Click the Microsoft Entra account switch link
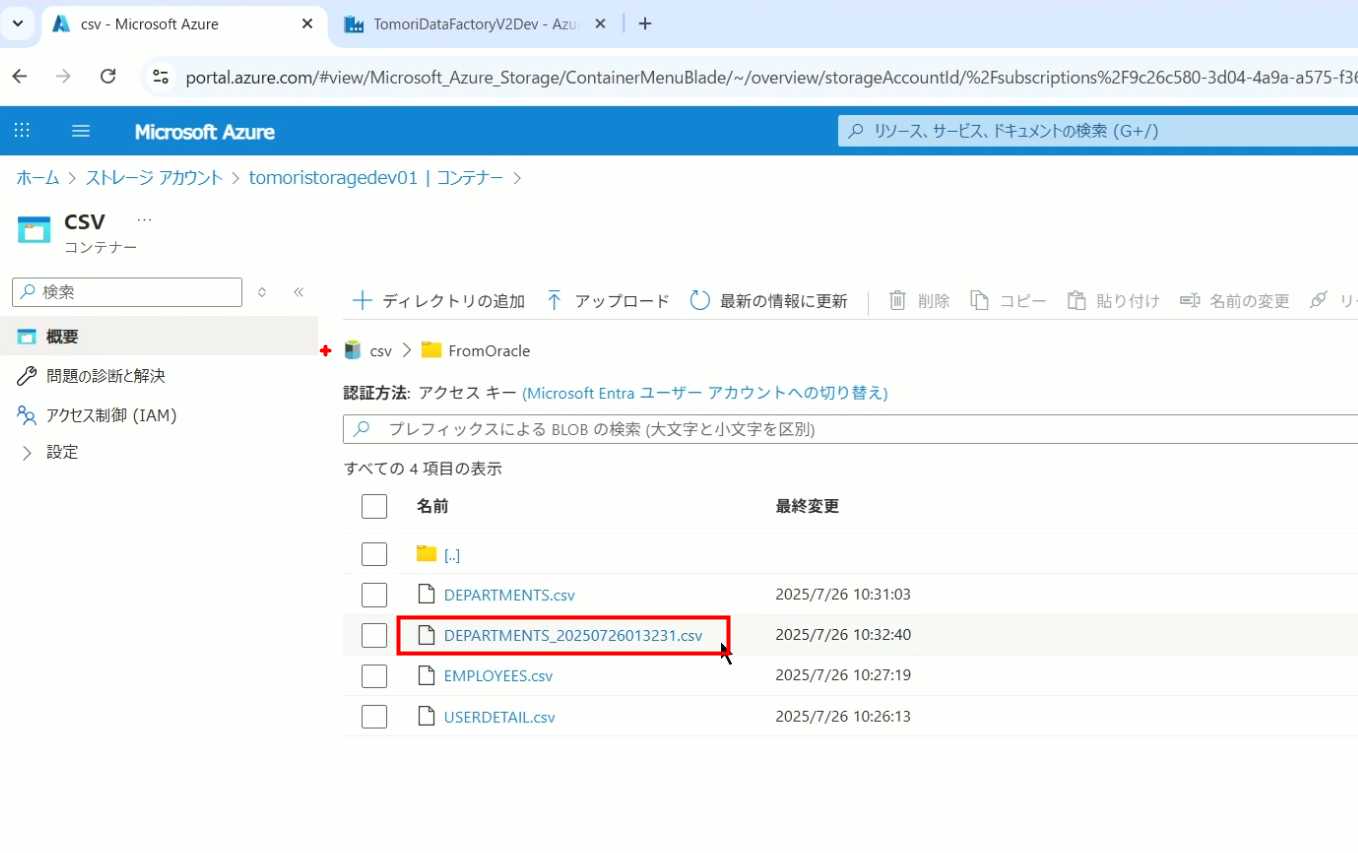 tap(704, 393)
